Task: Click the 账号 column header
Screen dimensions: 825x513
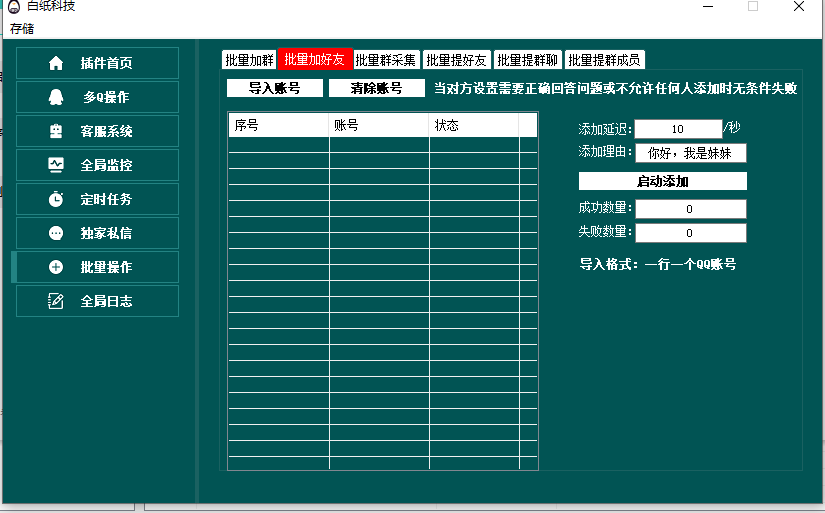Action: click(379, 125)
